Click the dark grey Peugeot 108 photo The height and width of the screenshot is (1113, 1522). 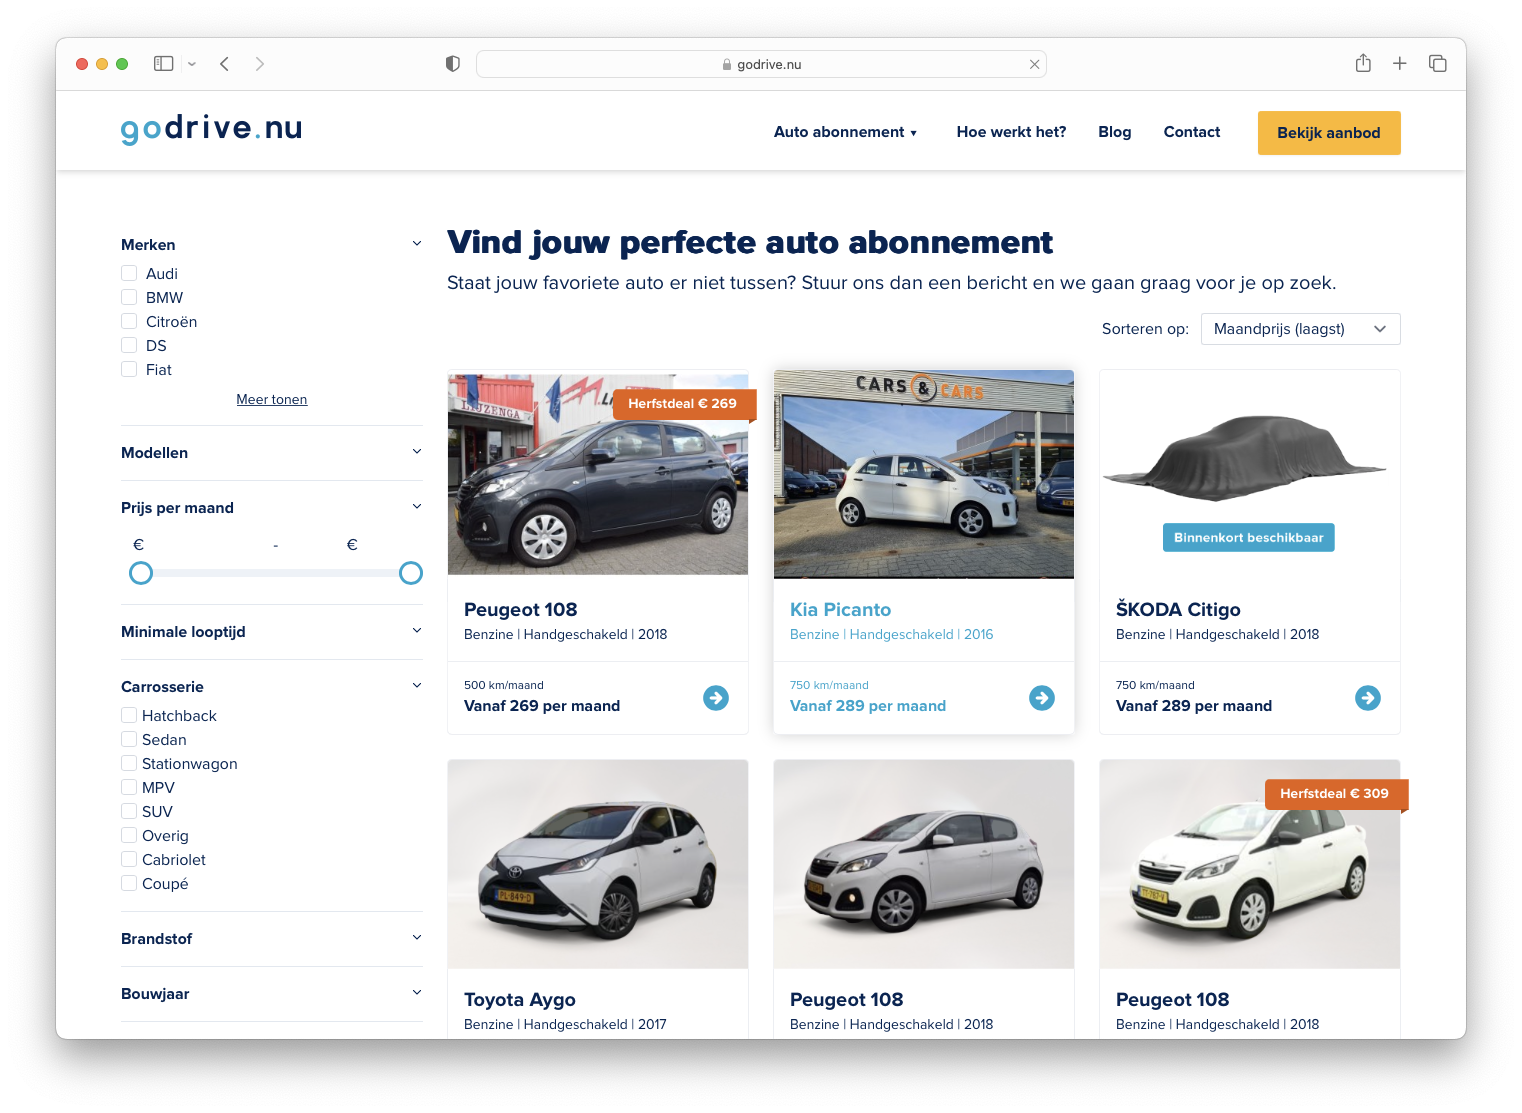coord(598,474)
